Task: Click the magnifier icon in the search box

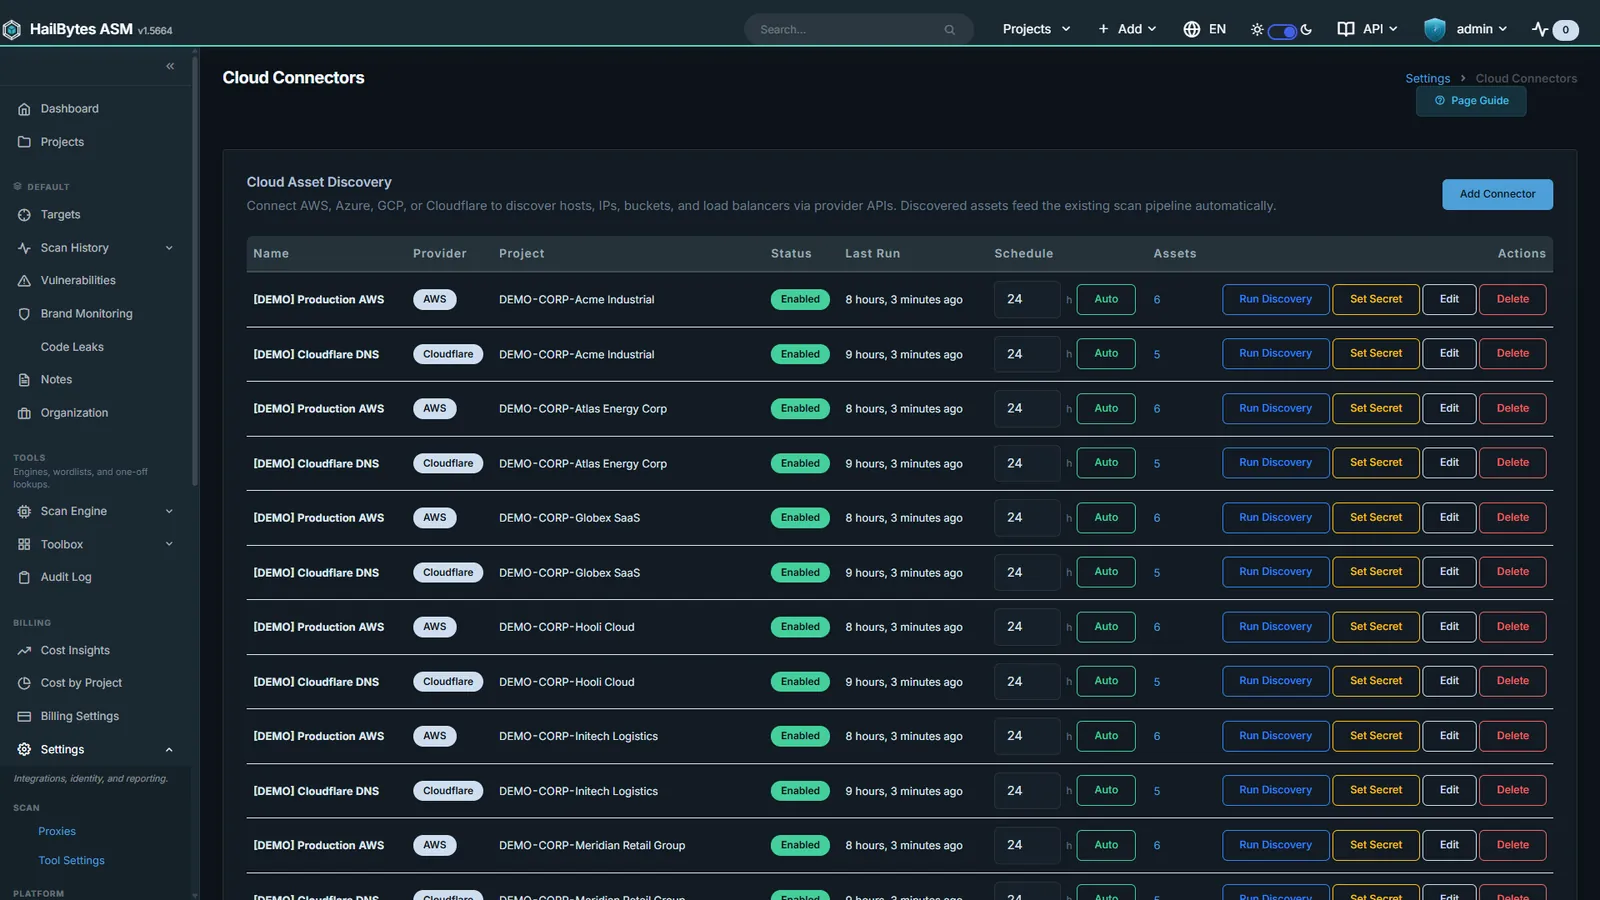Action: coord(950,30)
